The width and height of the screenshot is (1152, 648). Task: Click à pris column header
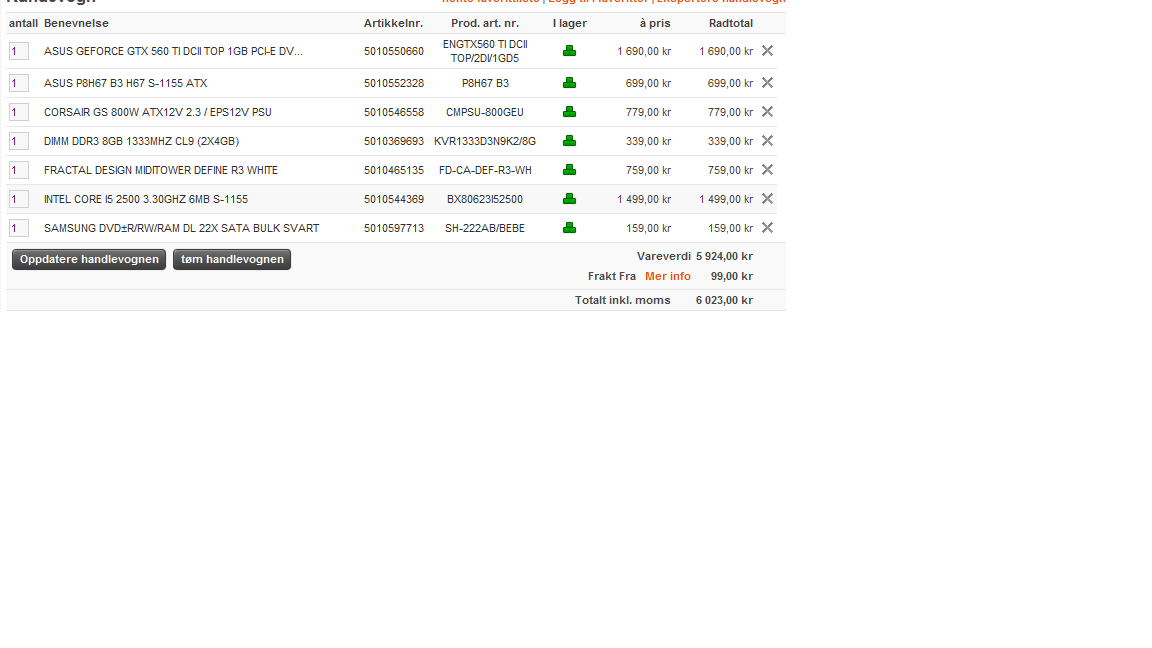[655, 24]
